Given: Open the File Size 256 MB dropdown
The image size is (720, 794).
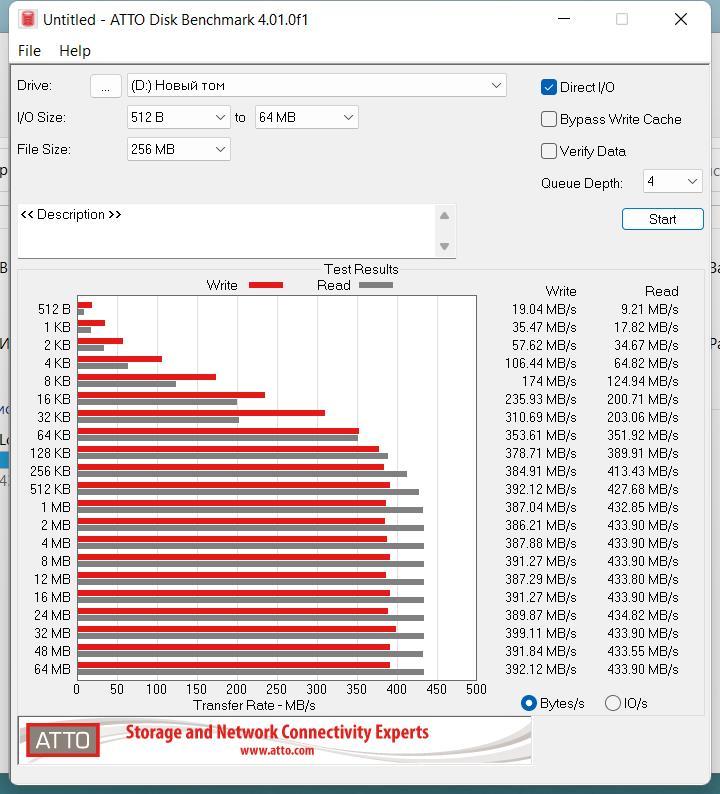Looking at the screenshot, I should [x=178, y=149].
